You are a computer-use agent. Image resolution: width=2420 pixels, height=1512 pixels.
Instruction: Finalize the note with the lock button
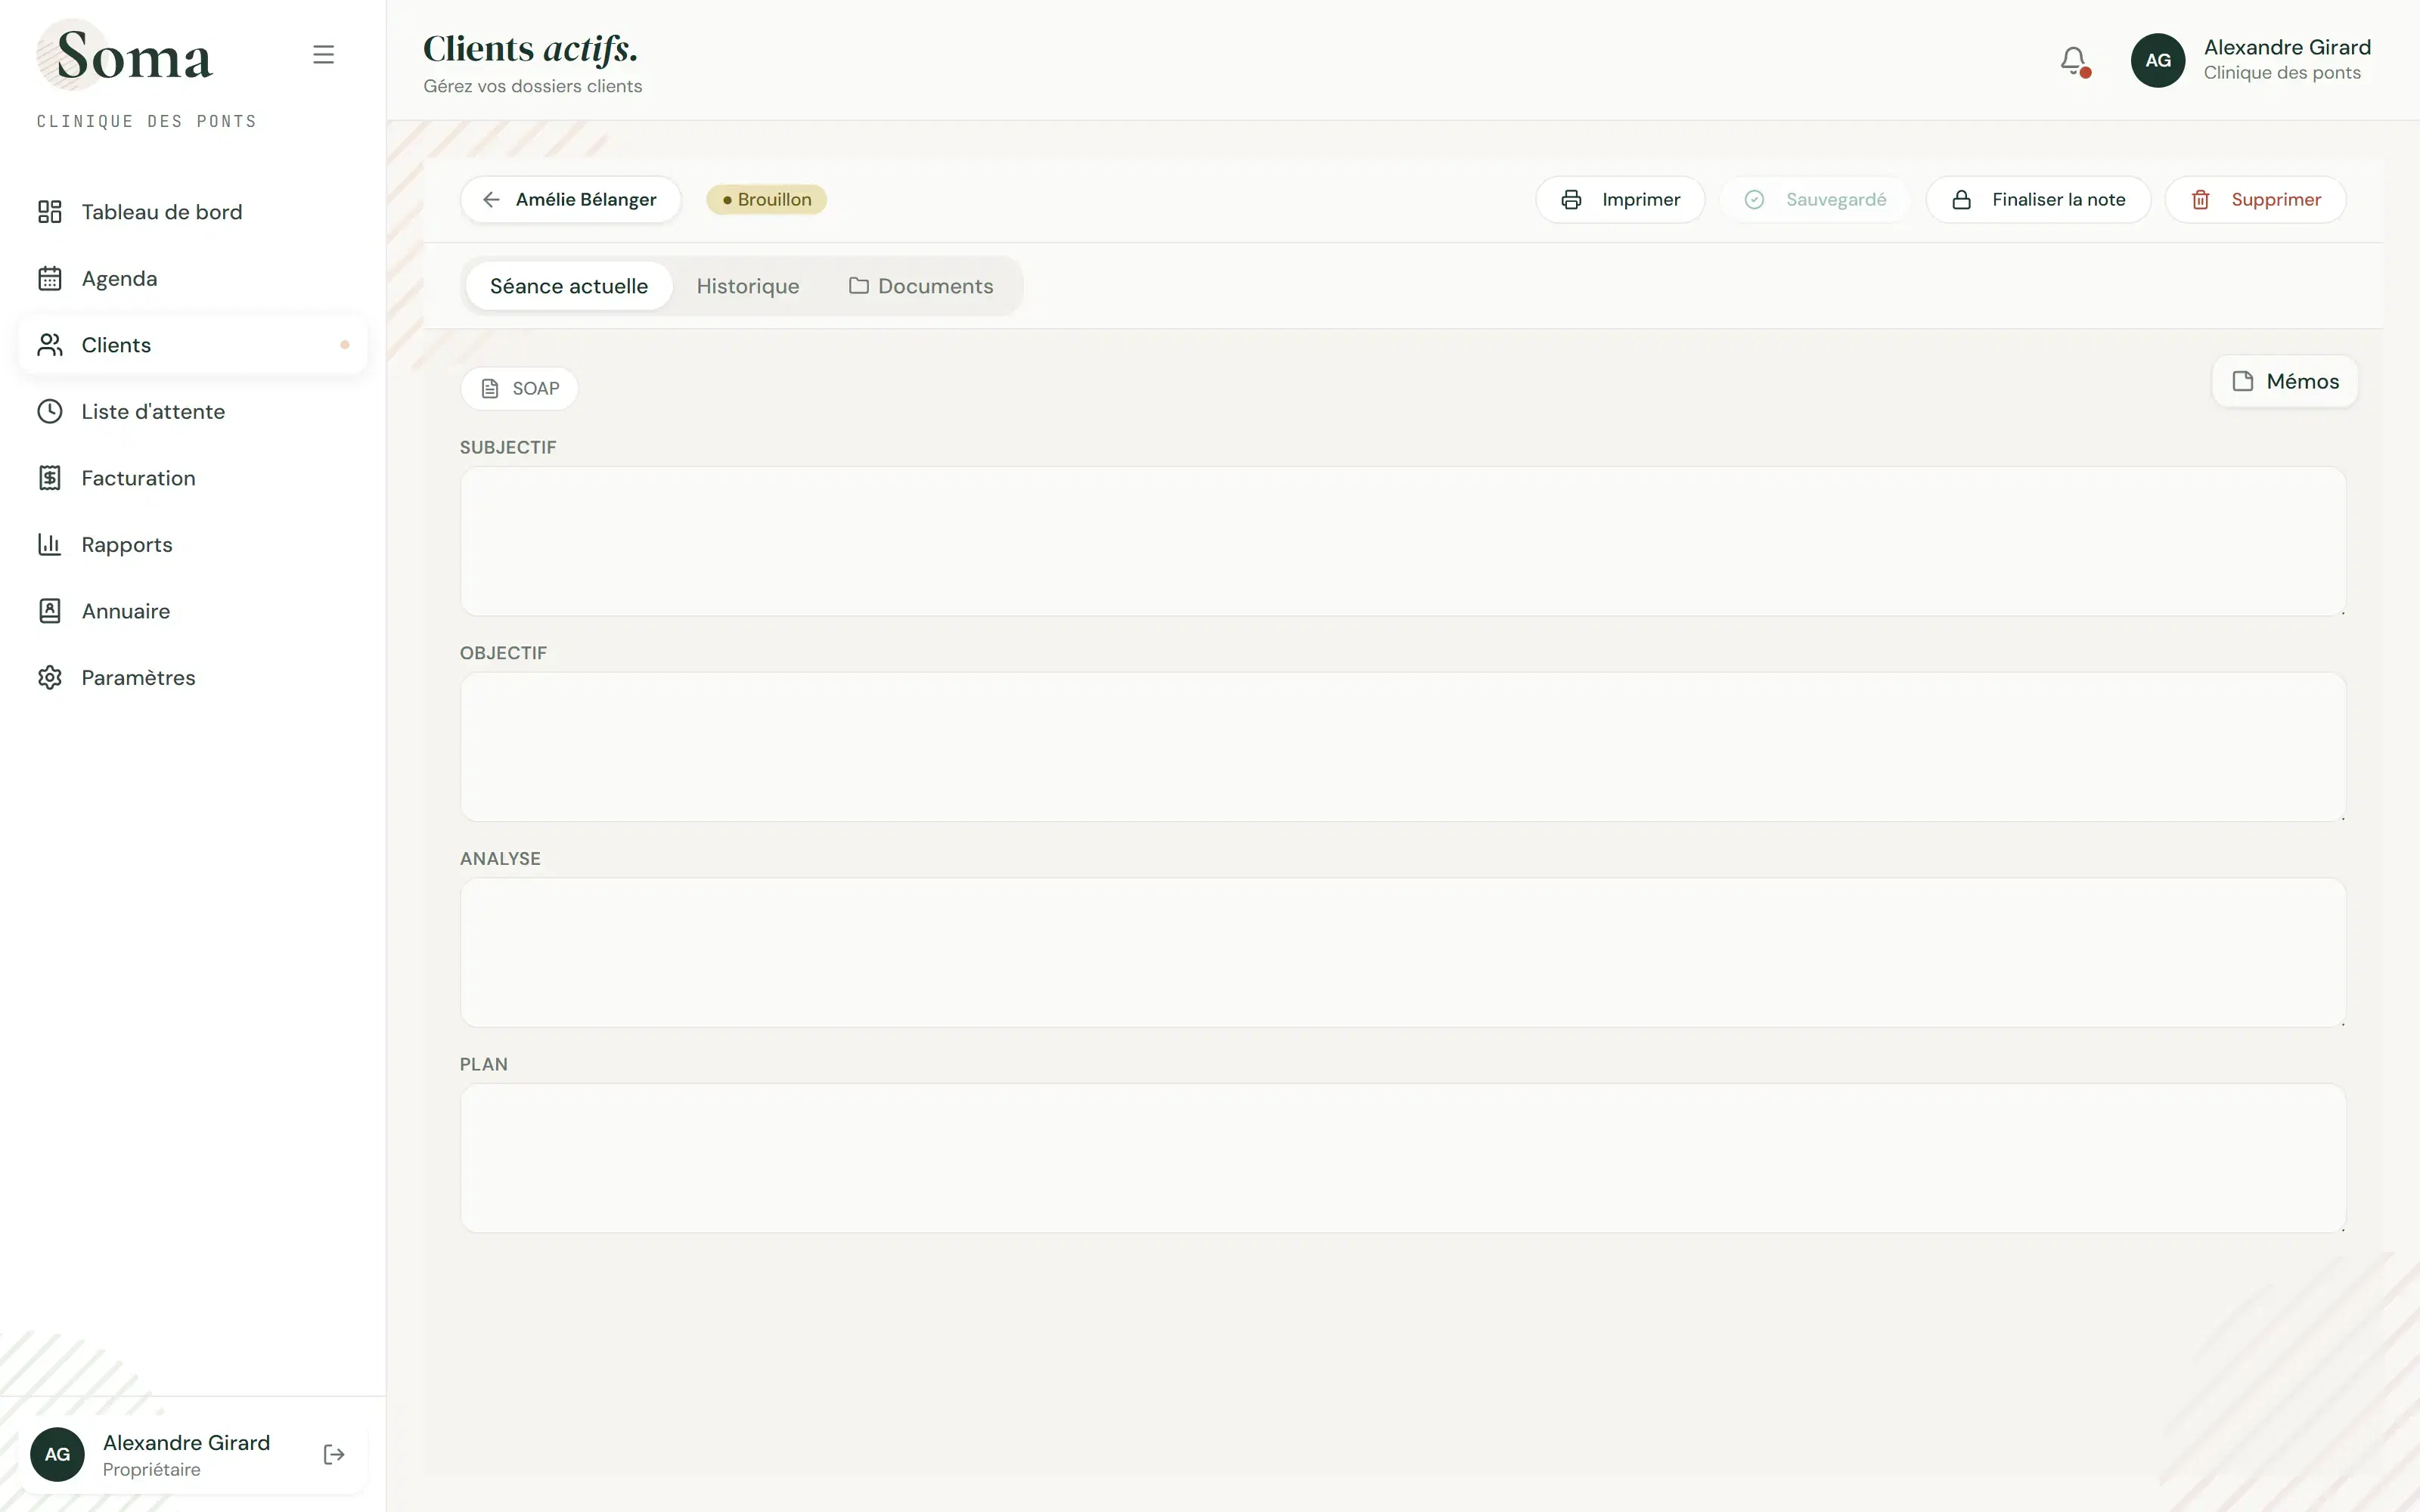click(2038, 200)
